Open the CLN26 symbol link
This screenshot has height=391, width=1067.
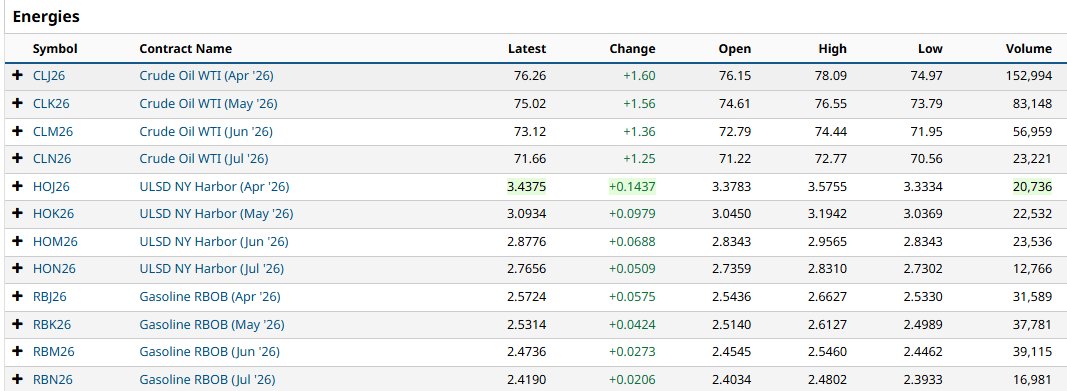click(x=52, y=158)
